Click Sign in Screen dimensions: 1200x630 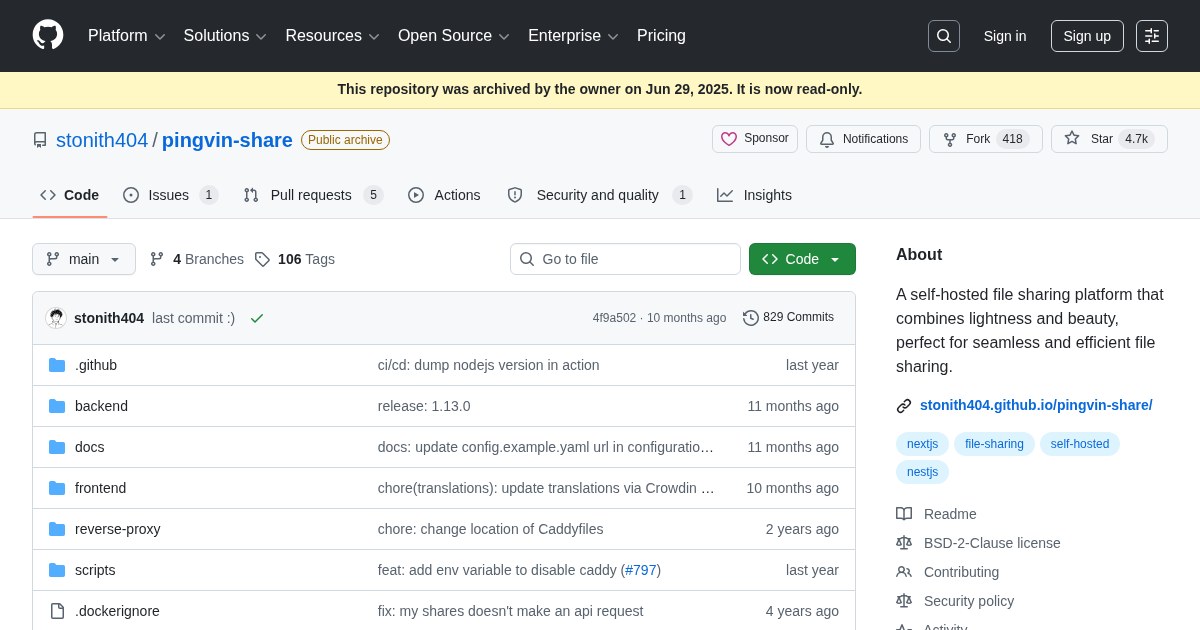point(1005,36)
